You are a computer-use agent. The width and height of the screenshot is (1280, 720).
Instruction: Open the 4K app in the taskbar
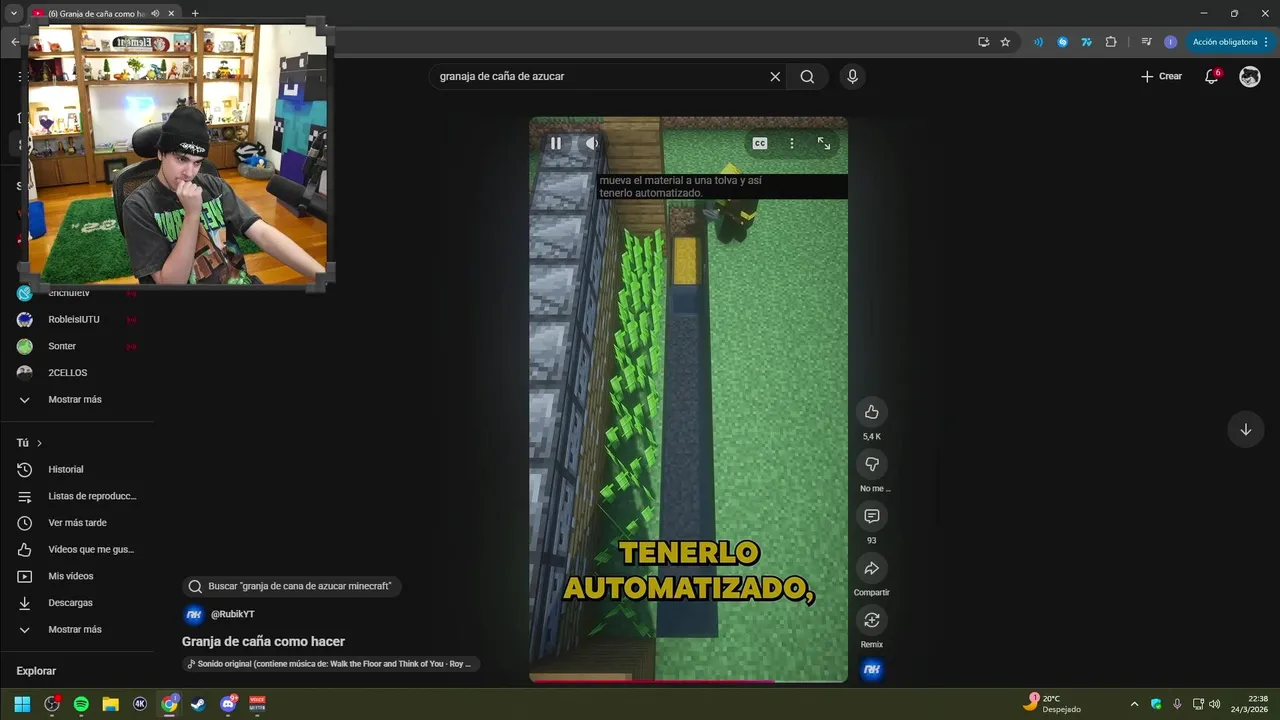point(140,704)
